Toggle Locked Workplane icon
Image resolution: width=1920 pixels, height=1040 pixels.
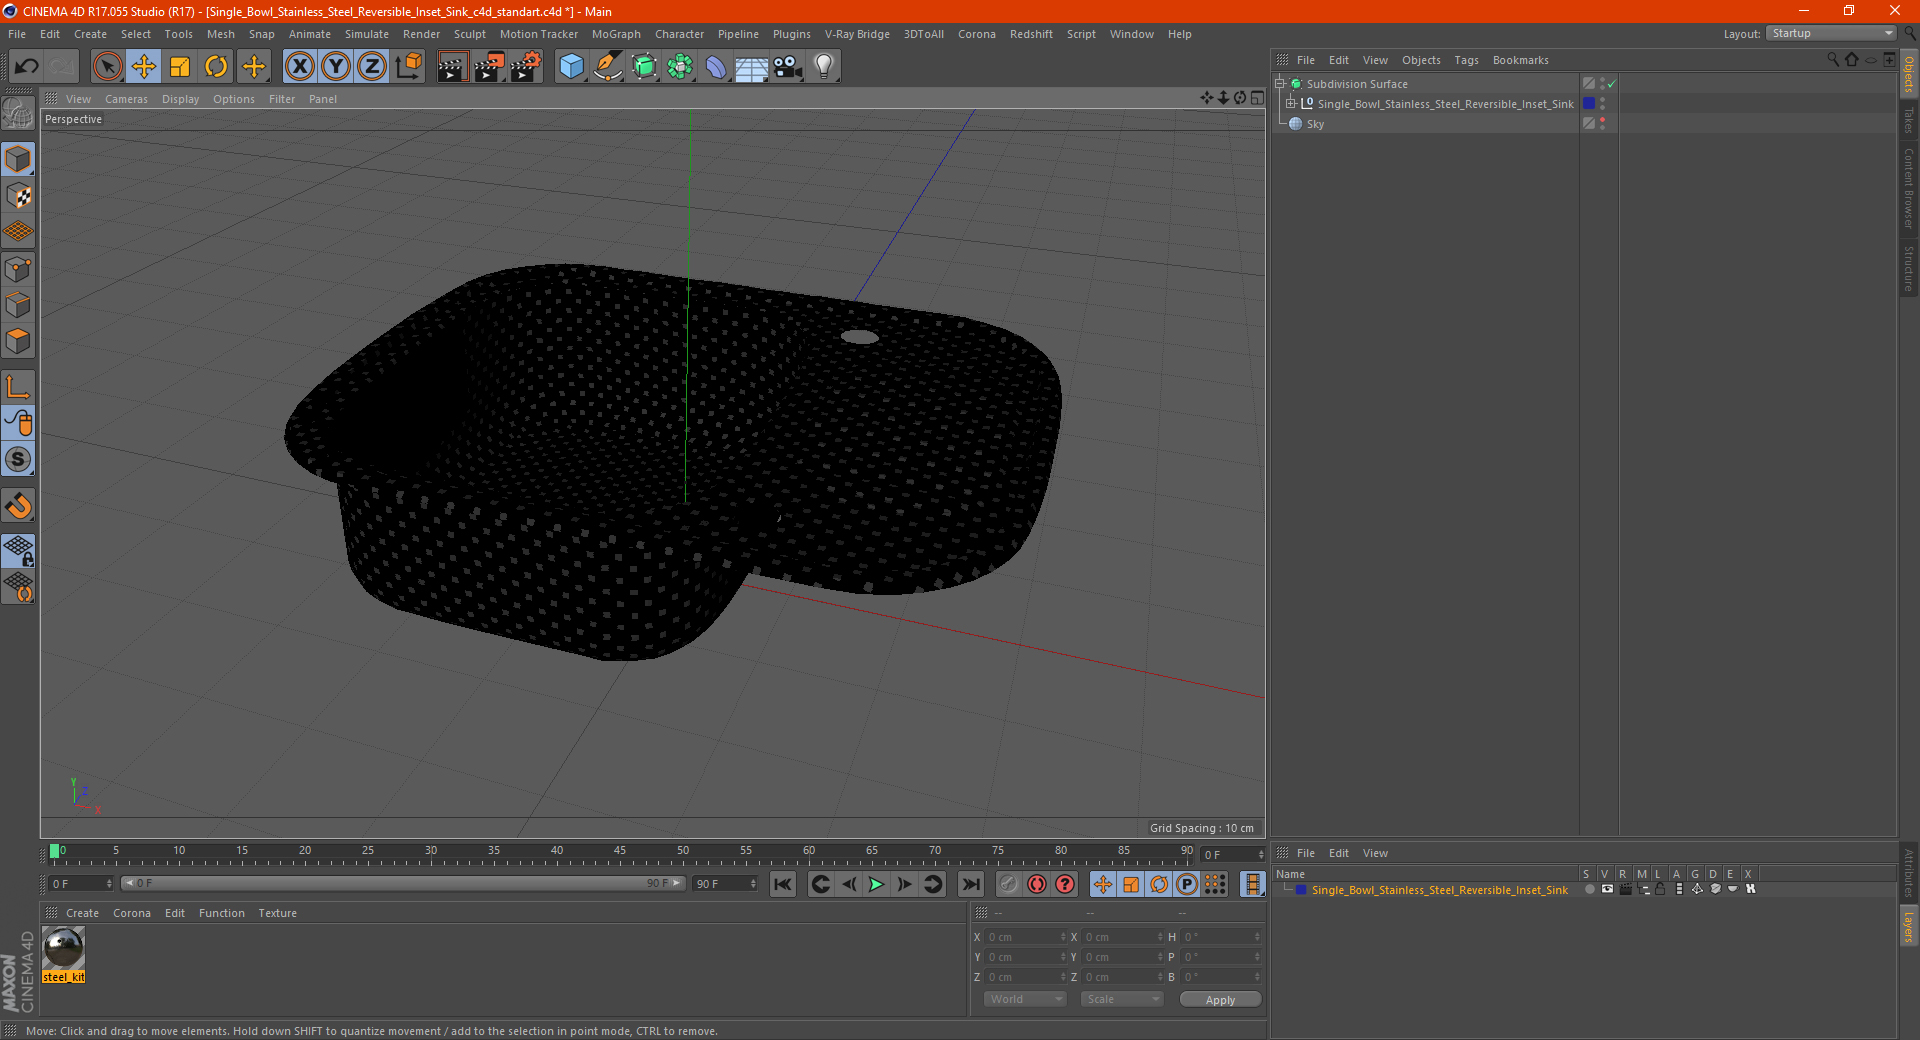pos(18,551)
